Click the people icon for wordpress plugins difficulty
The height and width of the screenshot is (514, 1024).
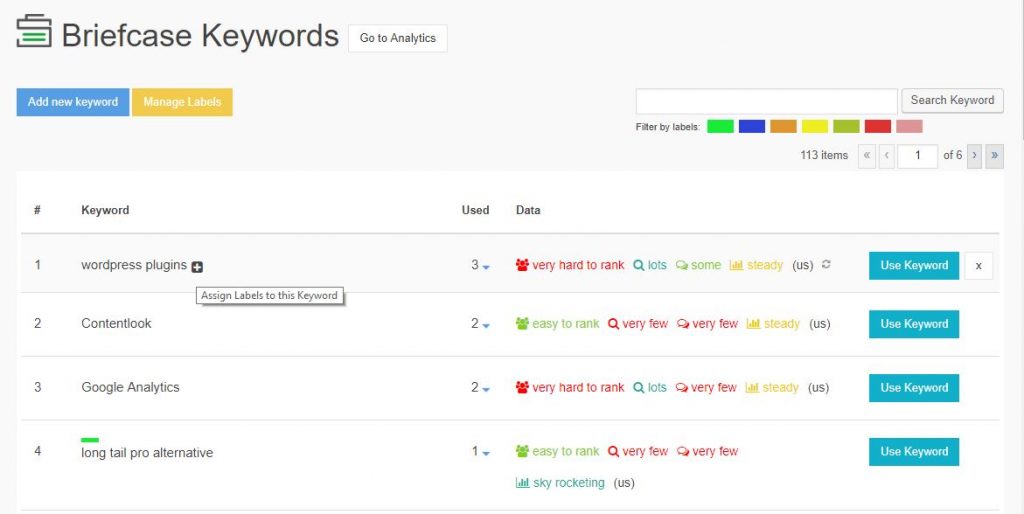(x=522, y=265)
